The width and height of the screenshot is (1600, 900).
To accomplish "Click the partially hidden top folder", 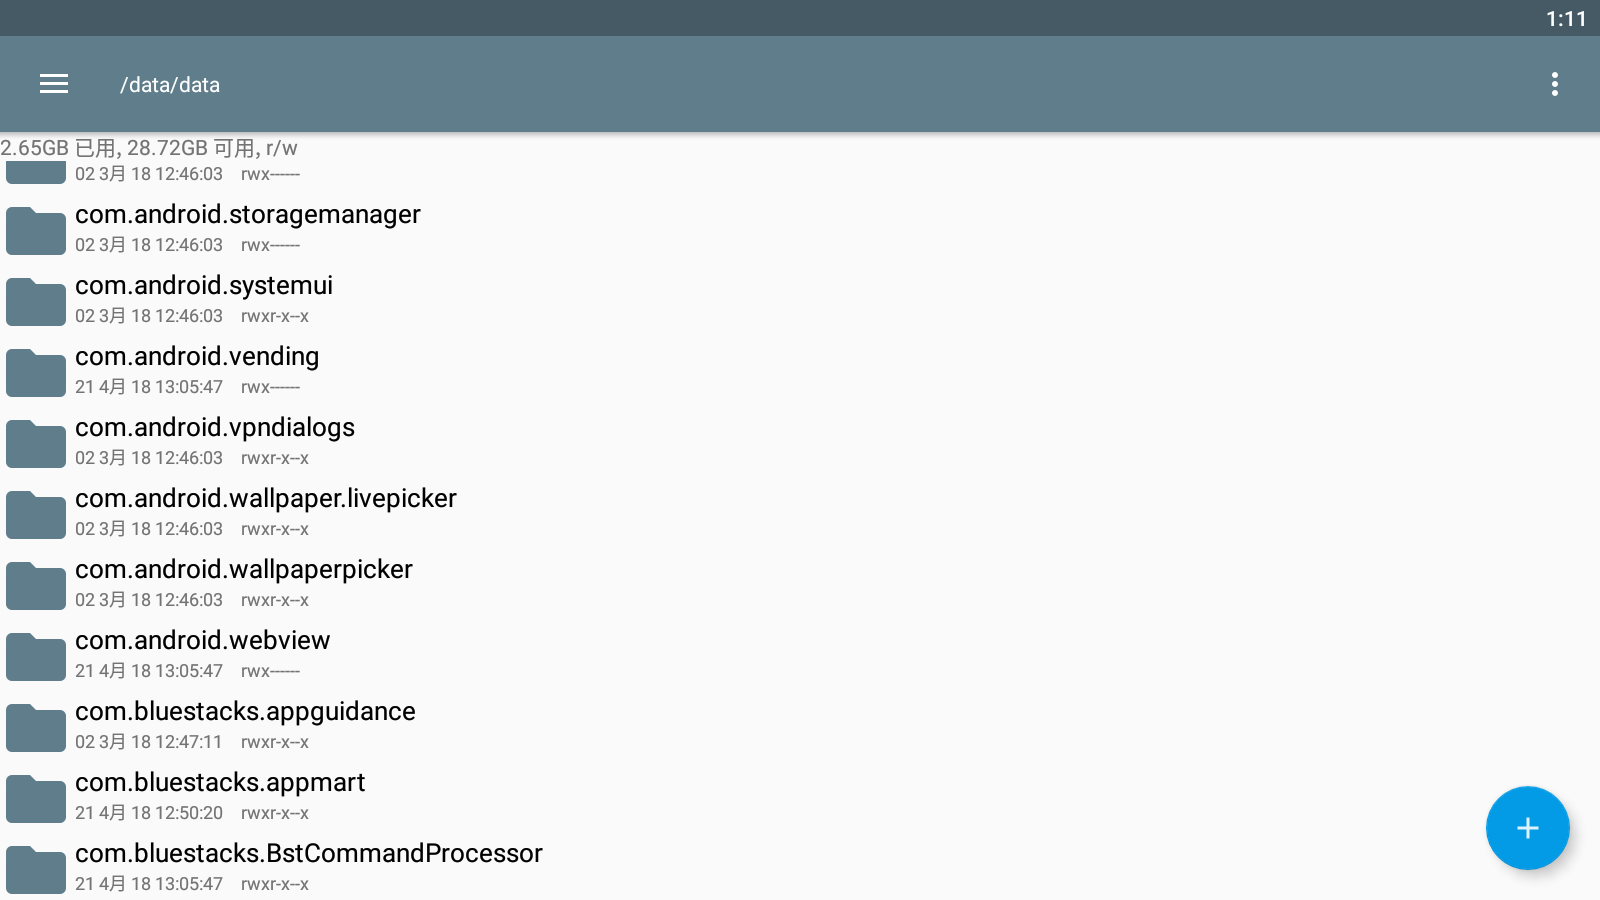I will [x=36, y=174].
